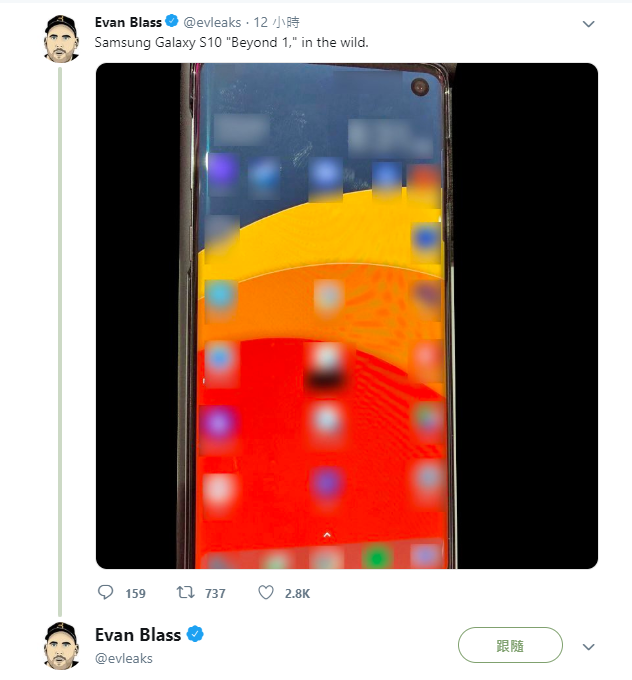The height and width of the screenshot is (680, 632).
Task: Click the tweet text about Samsung Galaxy S10
Action: point(231,44)
